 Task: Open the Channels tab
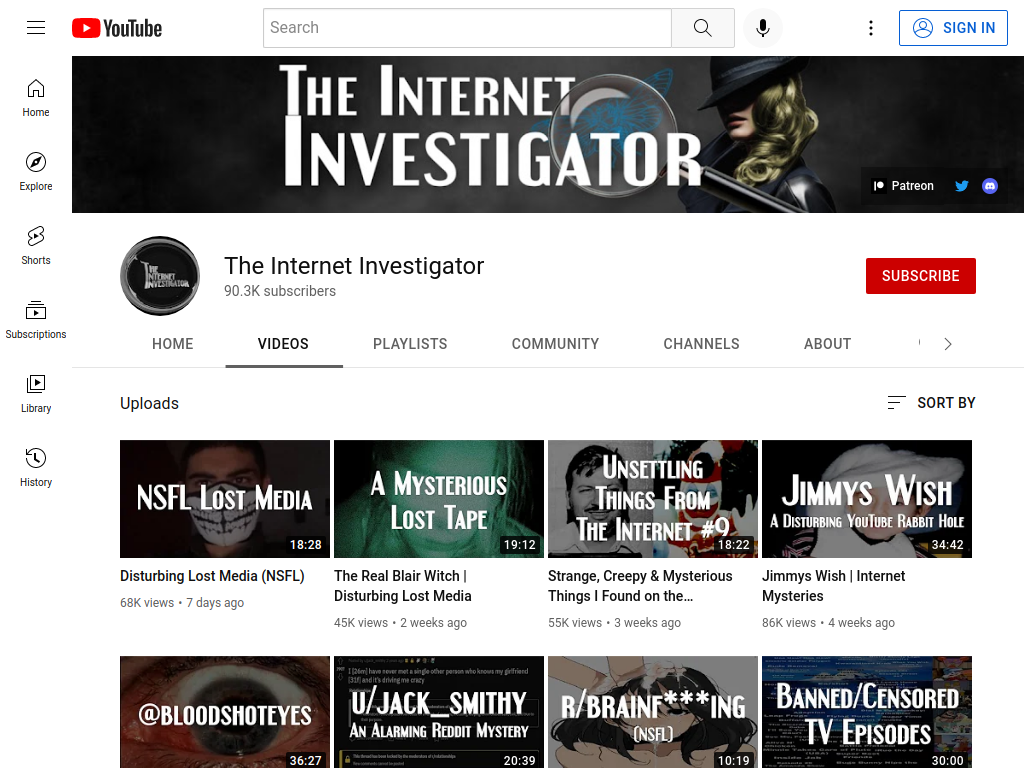click(x=701, y=344)
